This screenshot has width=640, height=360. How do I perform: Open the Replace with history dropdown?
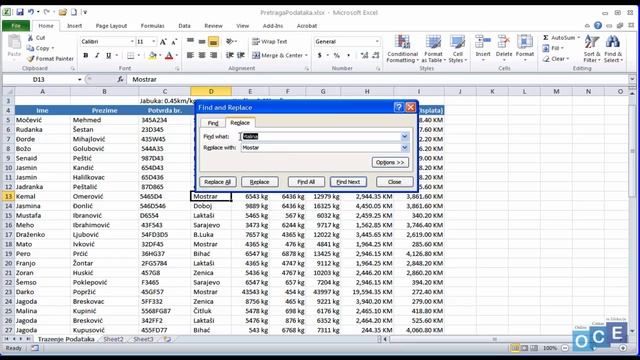click(404, 148)
